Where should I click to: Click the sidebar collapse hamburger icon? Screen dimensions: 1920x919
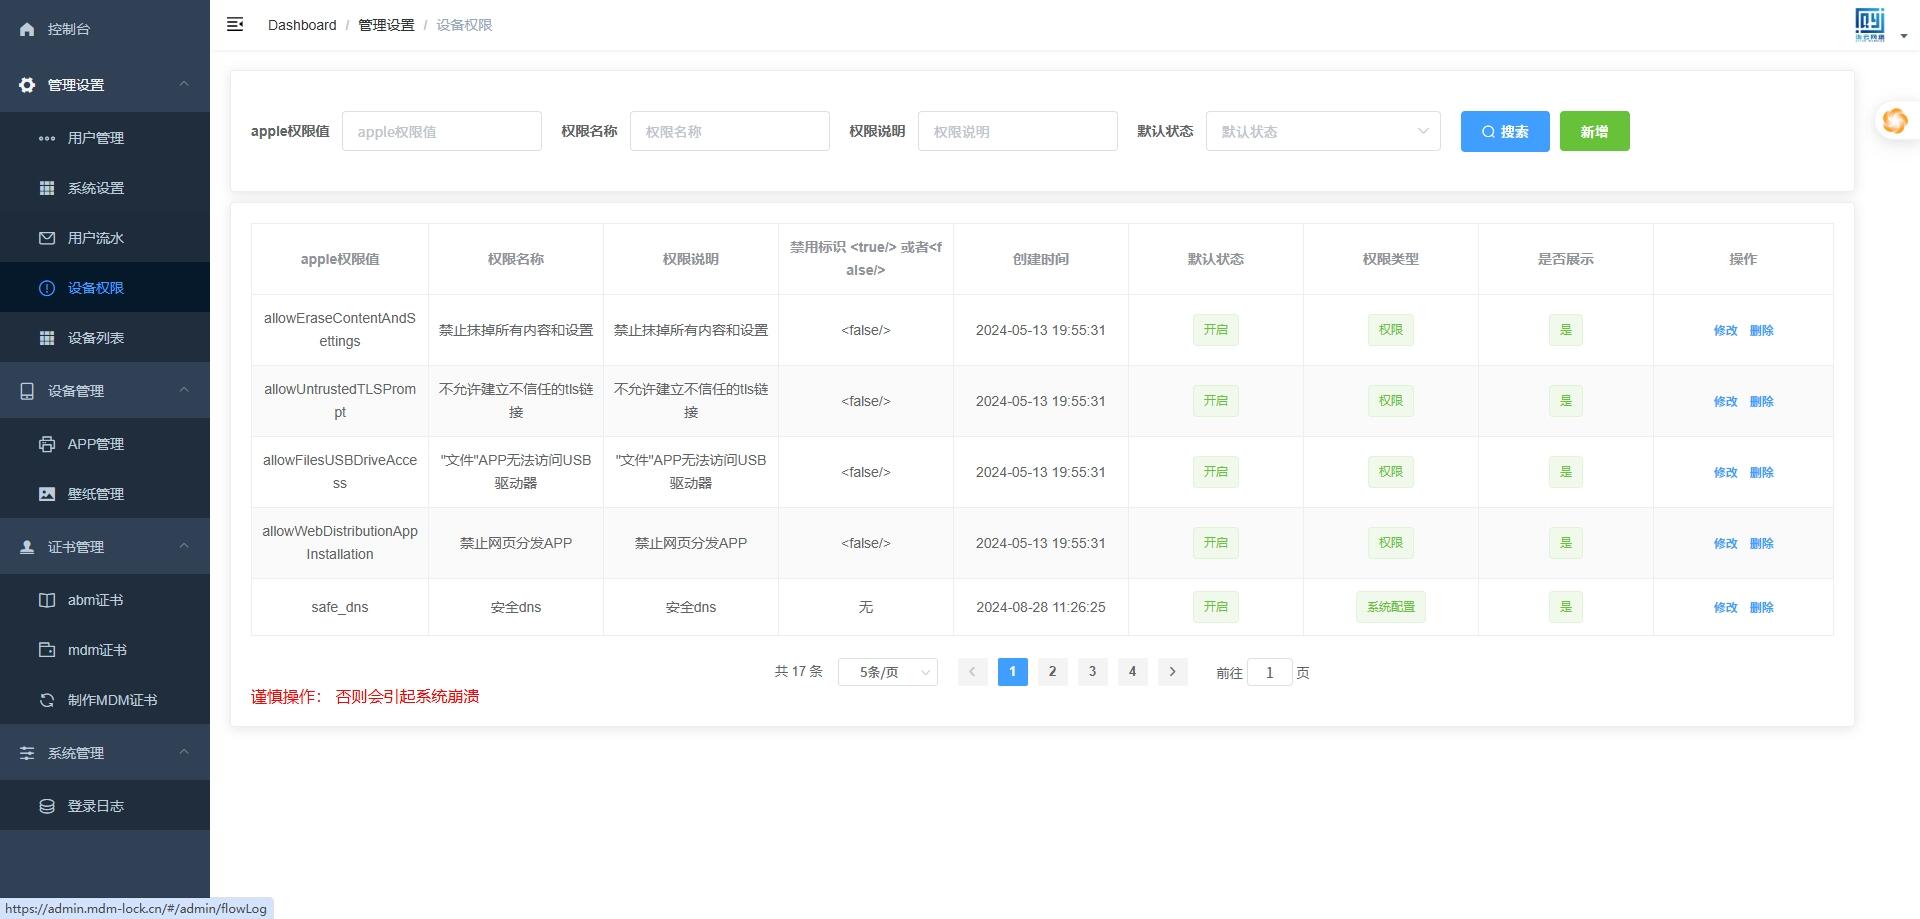point(235,24)
